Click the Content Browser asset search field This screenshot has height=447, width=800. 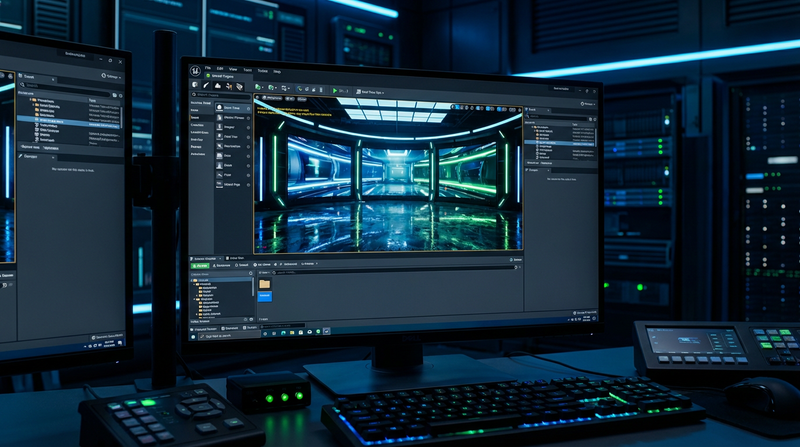pos(393,272)
